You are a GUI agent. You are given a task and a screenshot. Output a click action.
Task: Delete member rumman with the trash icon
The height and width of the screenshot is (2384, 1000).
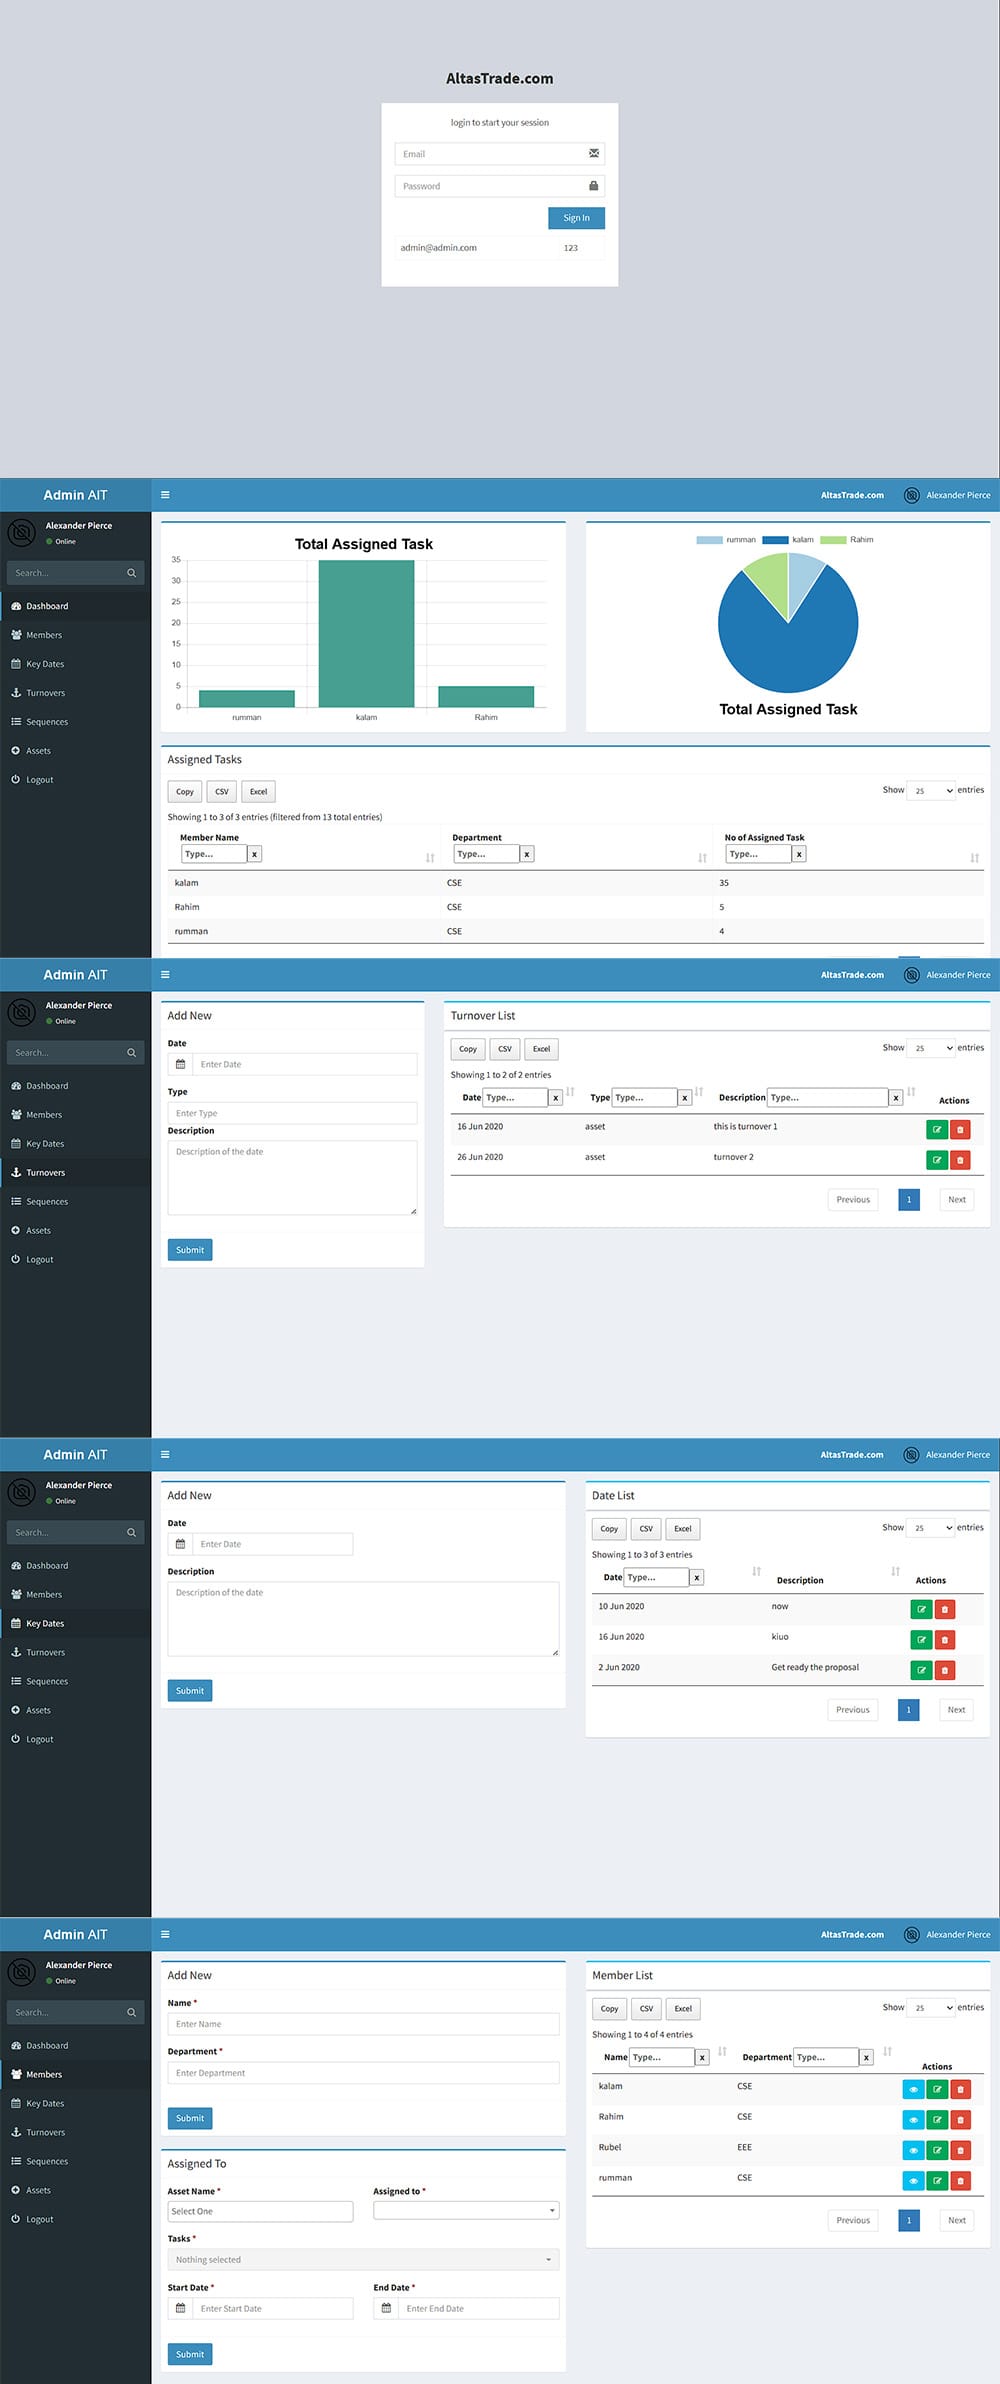(960, 2180)
